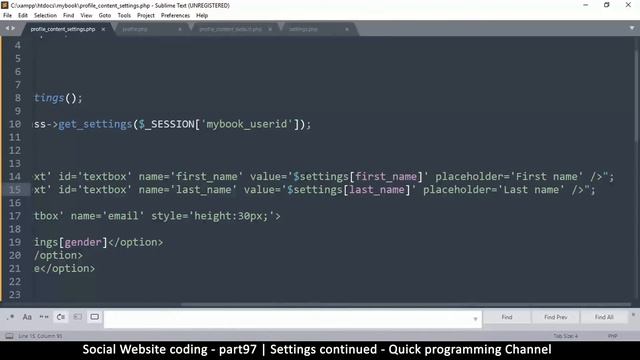Close the fourth file tab
The height and width of the screenshot is (360, 640).
[x=347, y=29]
